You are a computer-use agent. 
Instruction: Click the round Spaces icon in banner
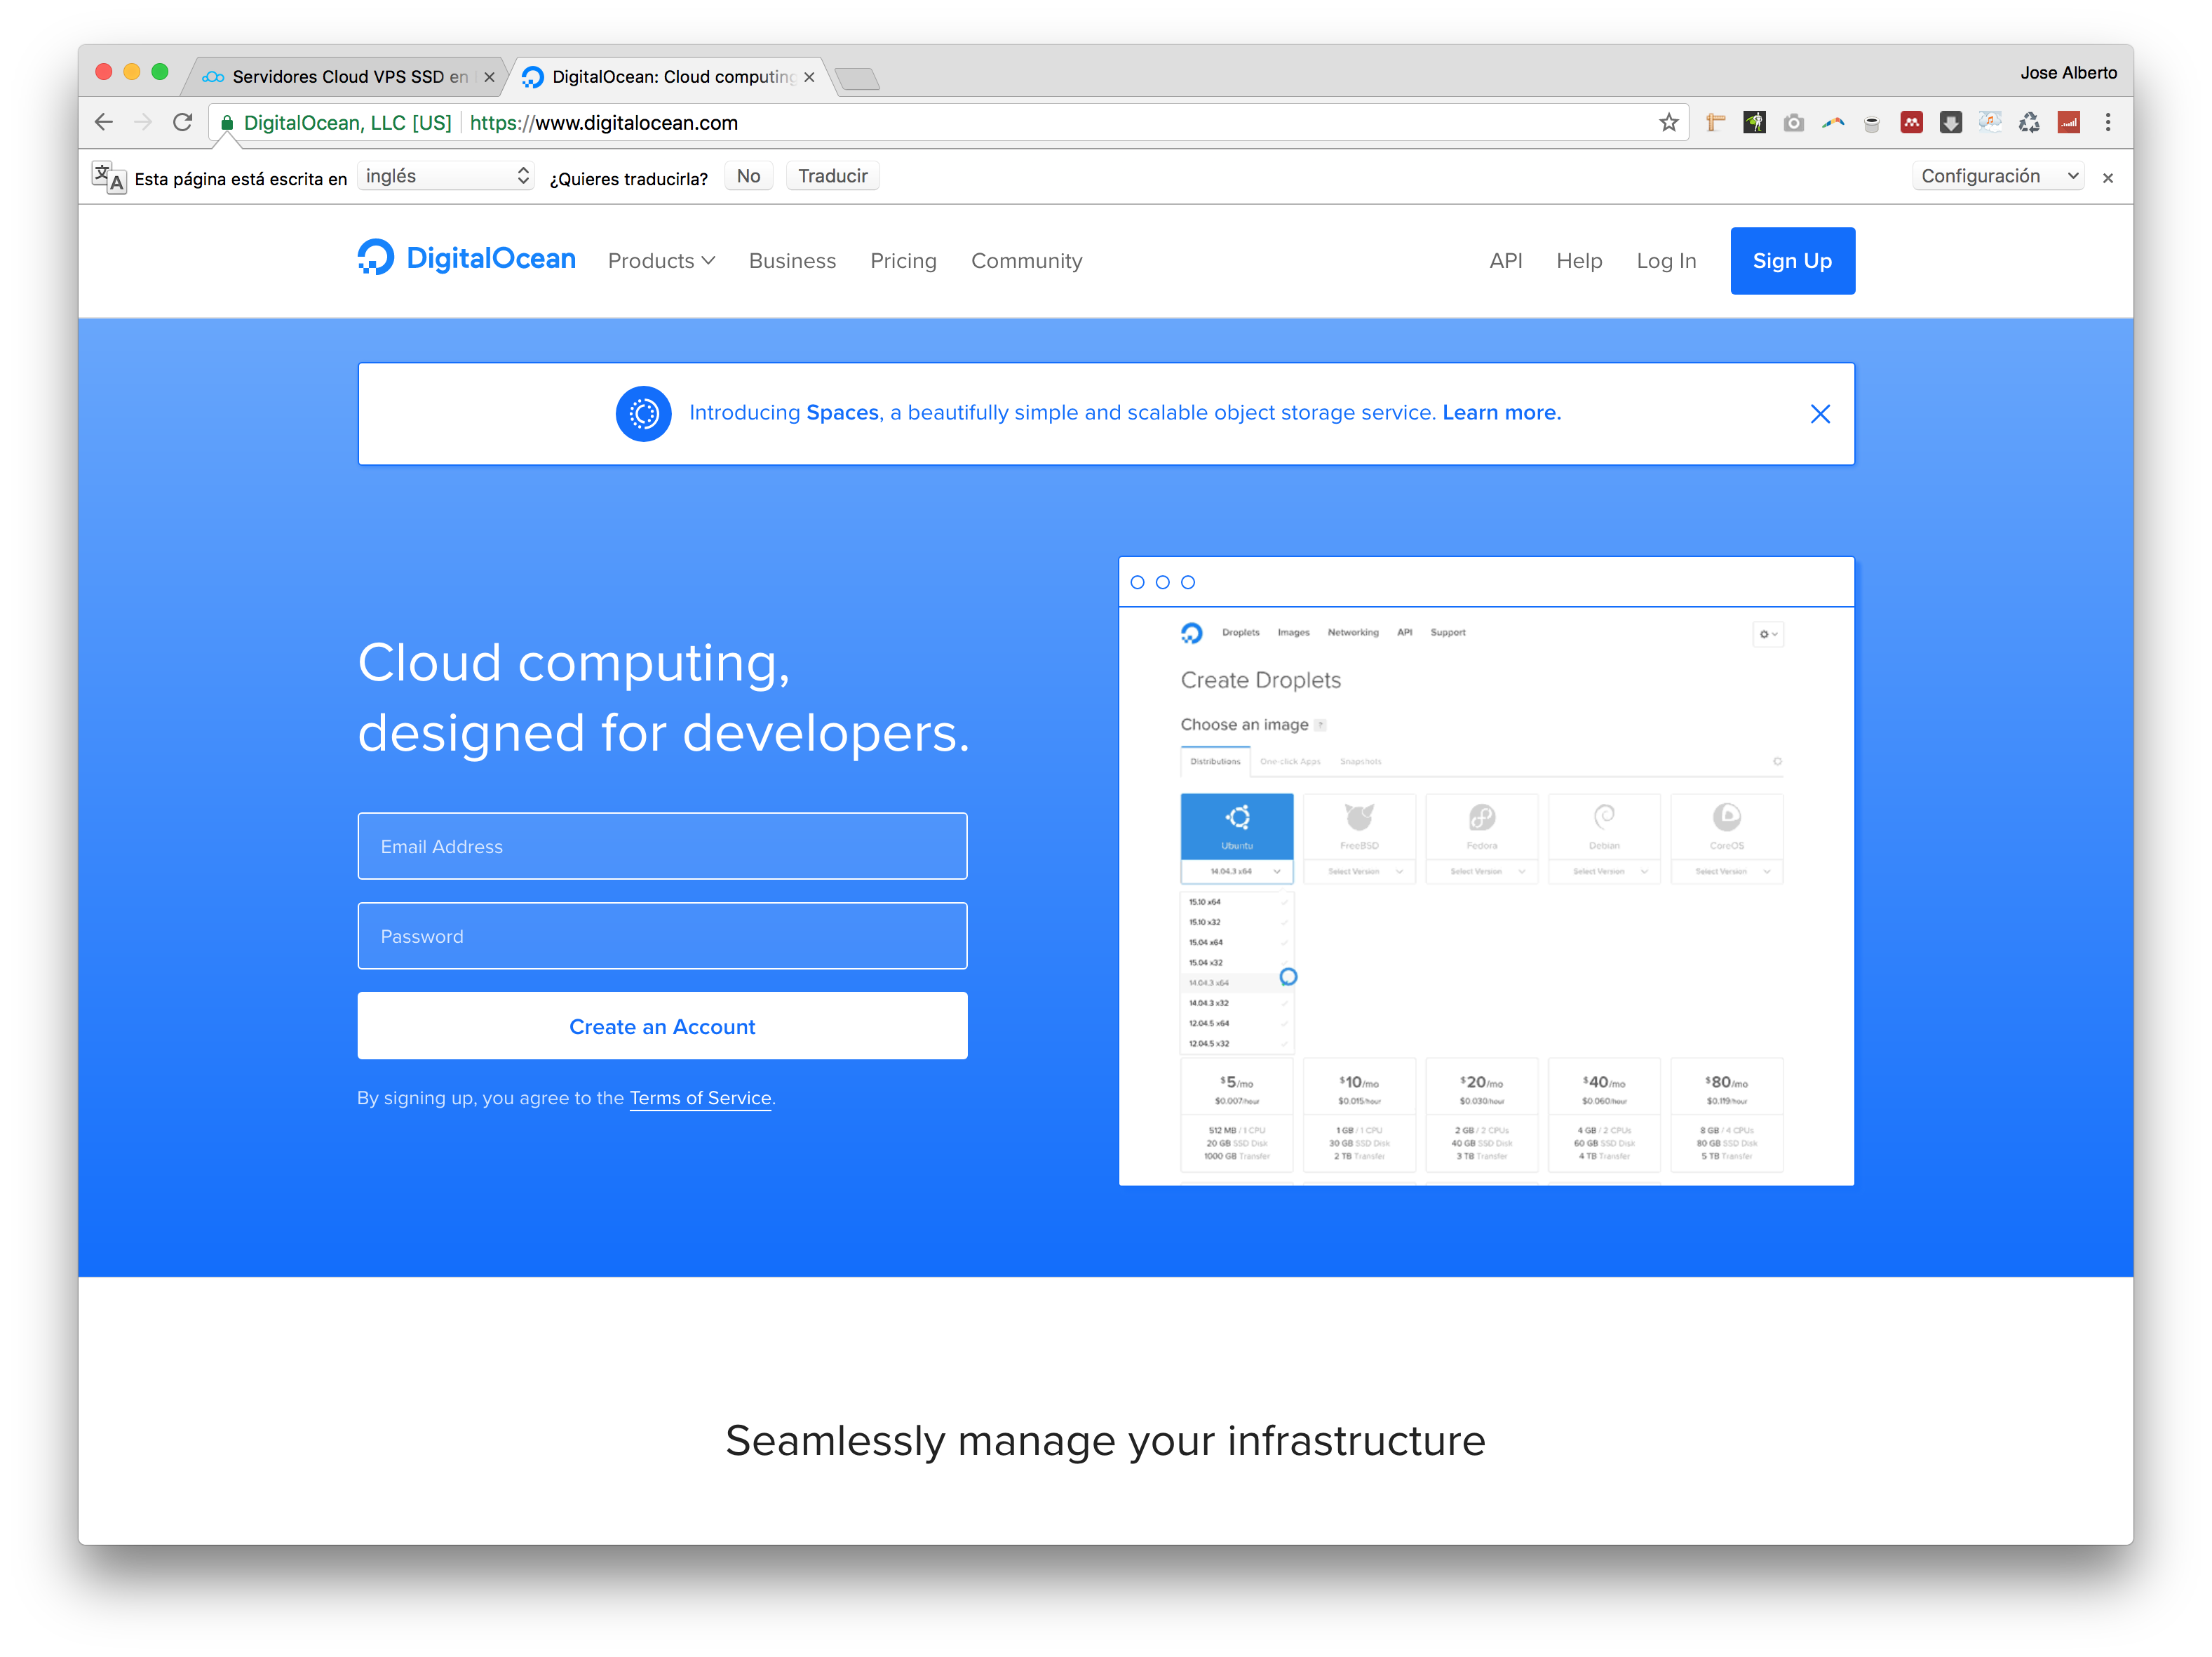(643, 413)
